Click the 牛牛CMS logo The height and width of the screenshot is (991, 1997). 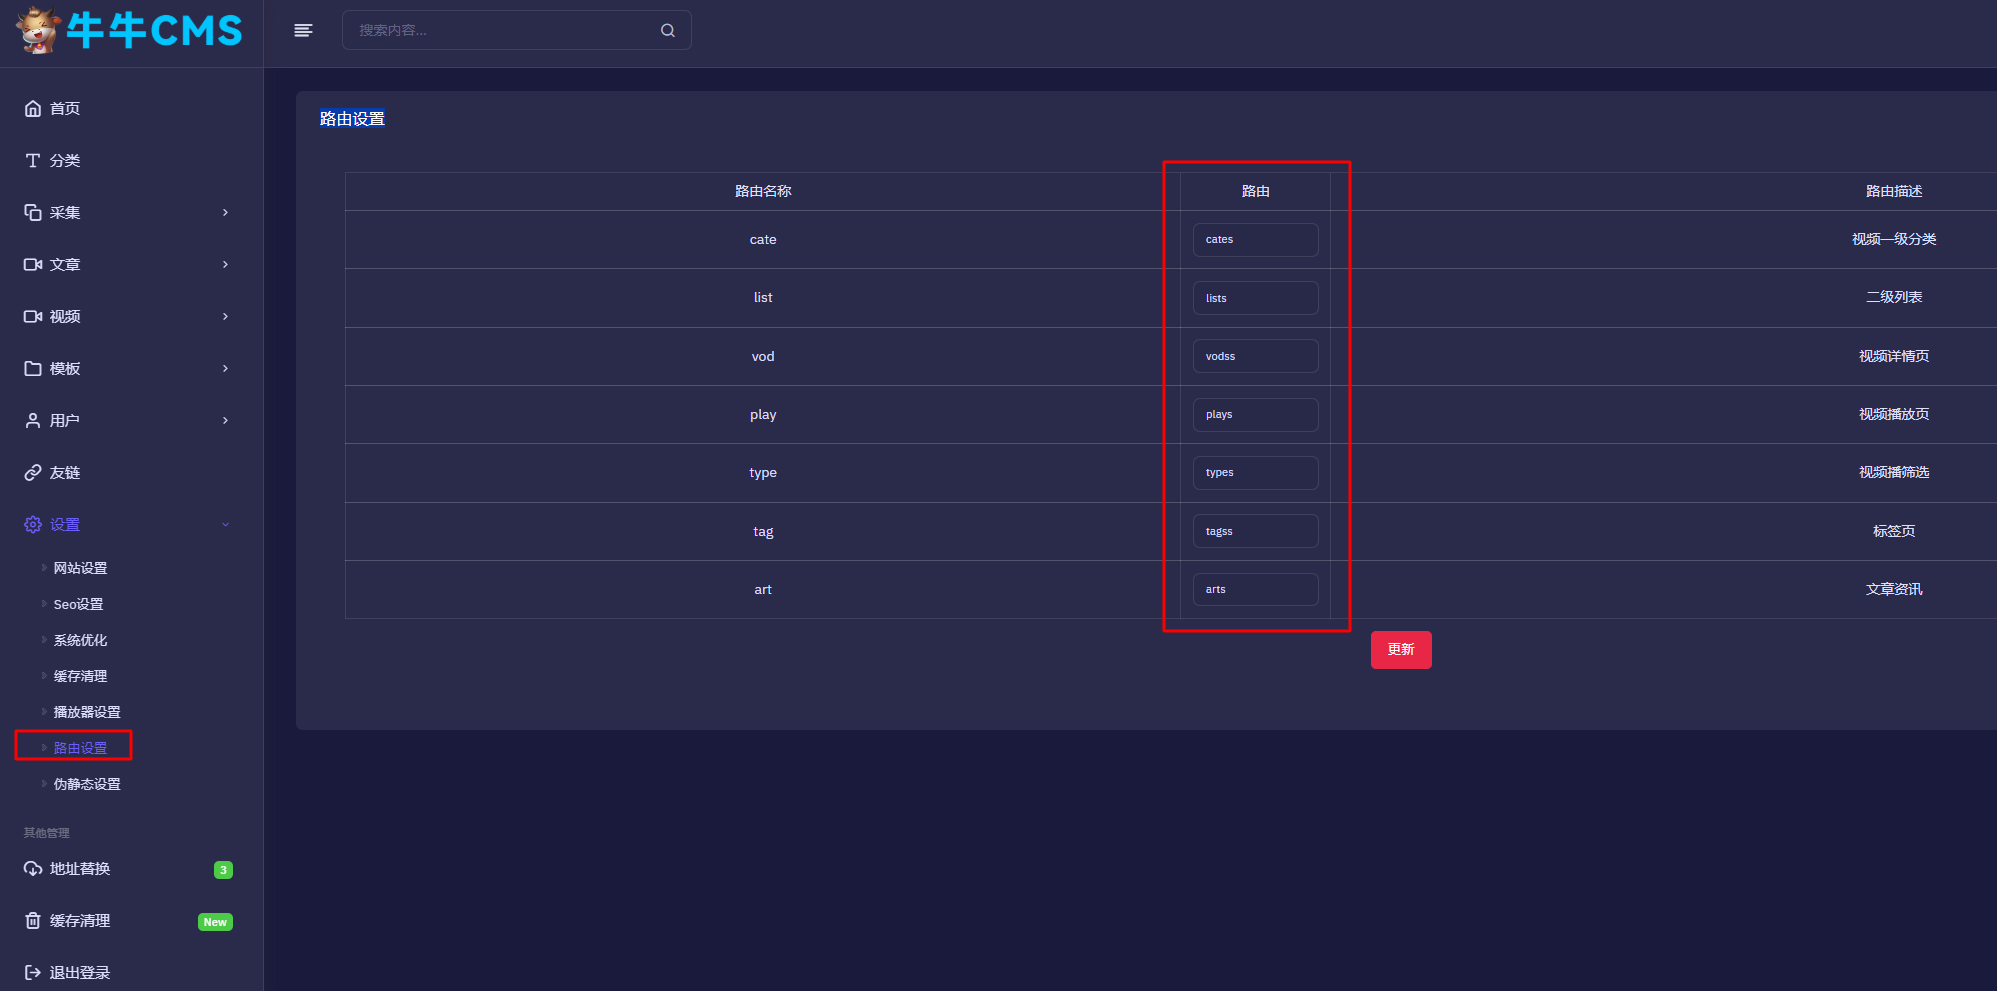130,31
